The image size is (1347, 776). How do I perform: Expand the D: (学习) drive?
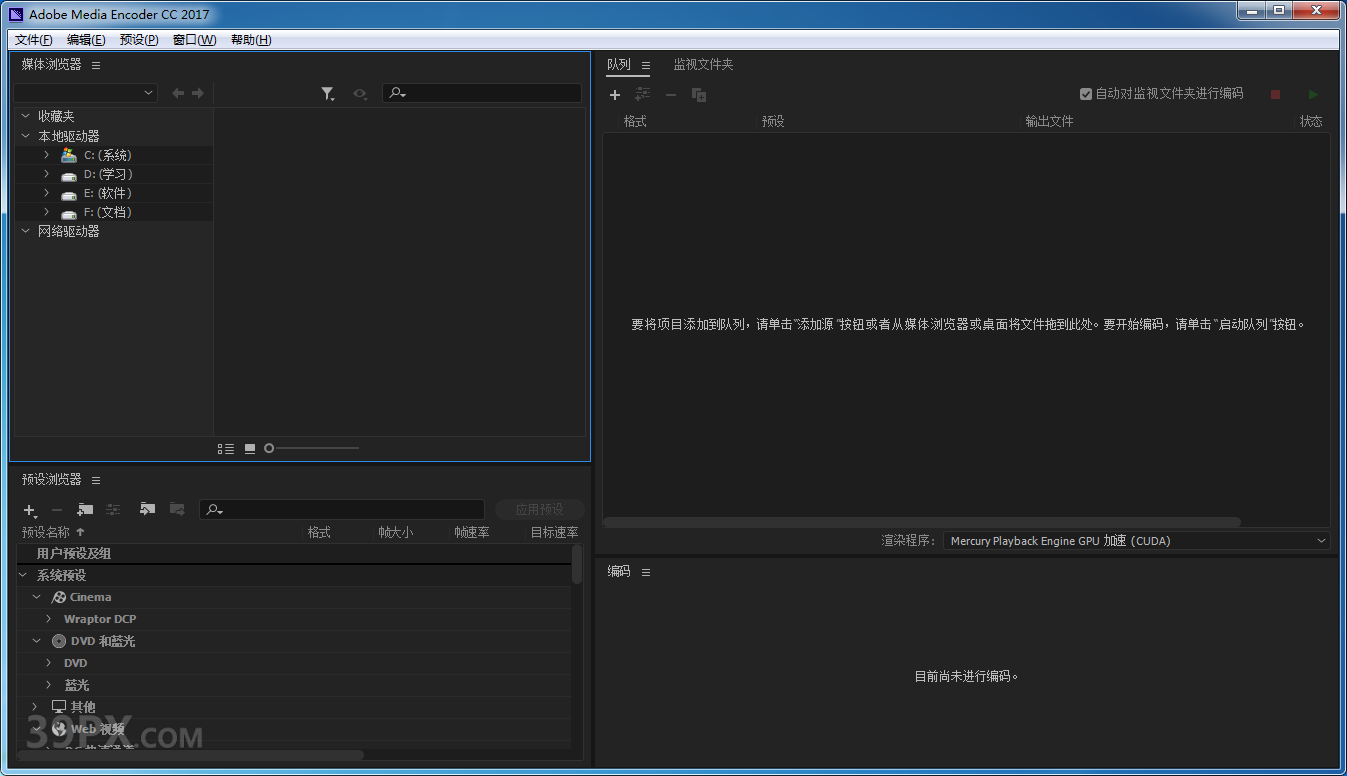46,174
